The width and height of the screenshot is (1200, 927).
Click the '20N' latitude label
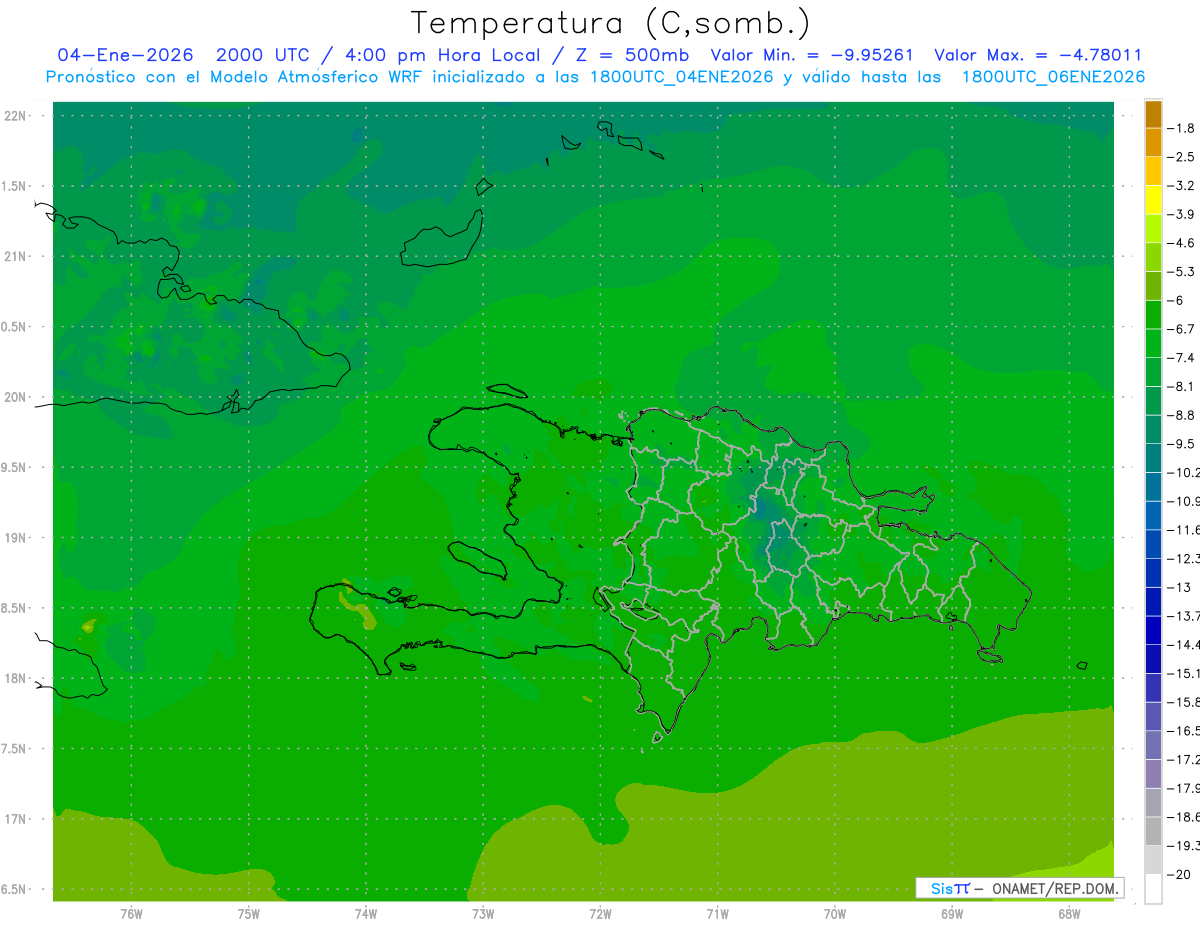(x=16, y=397)
